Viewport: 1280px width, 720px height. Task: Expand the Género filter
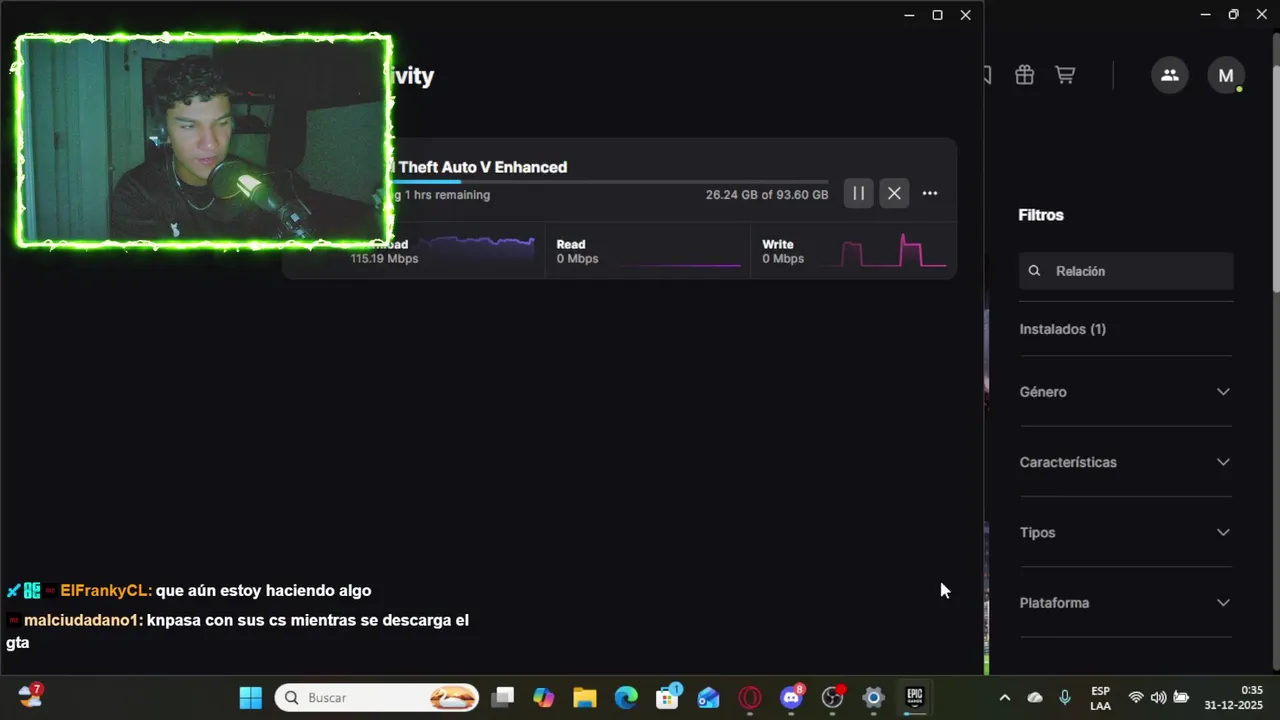pyautogui.click(x=1126, y=392)
